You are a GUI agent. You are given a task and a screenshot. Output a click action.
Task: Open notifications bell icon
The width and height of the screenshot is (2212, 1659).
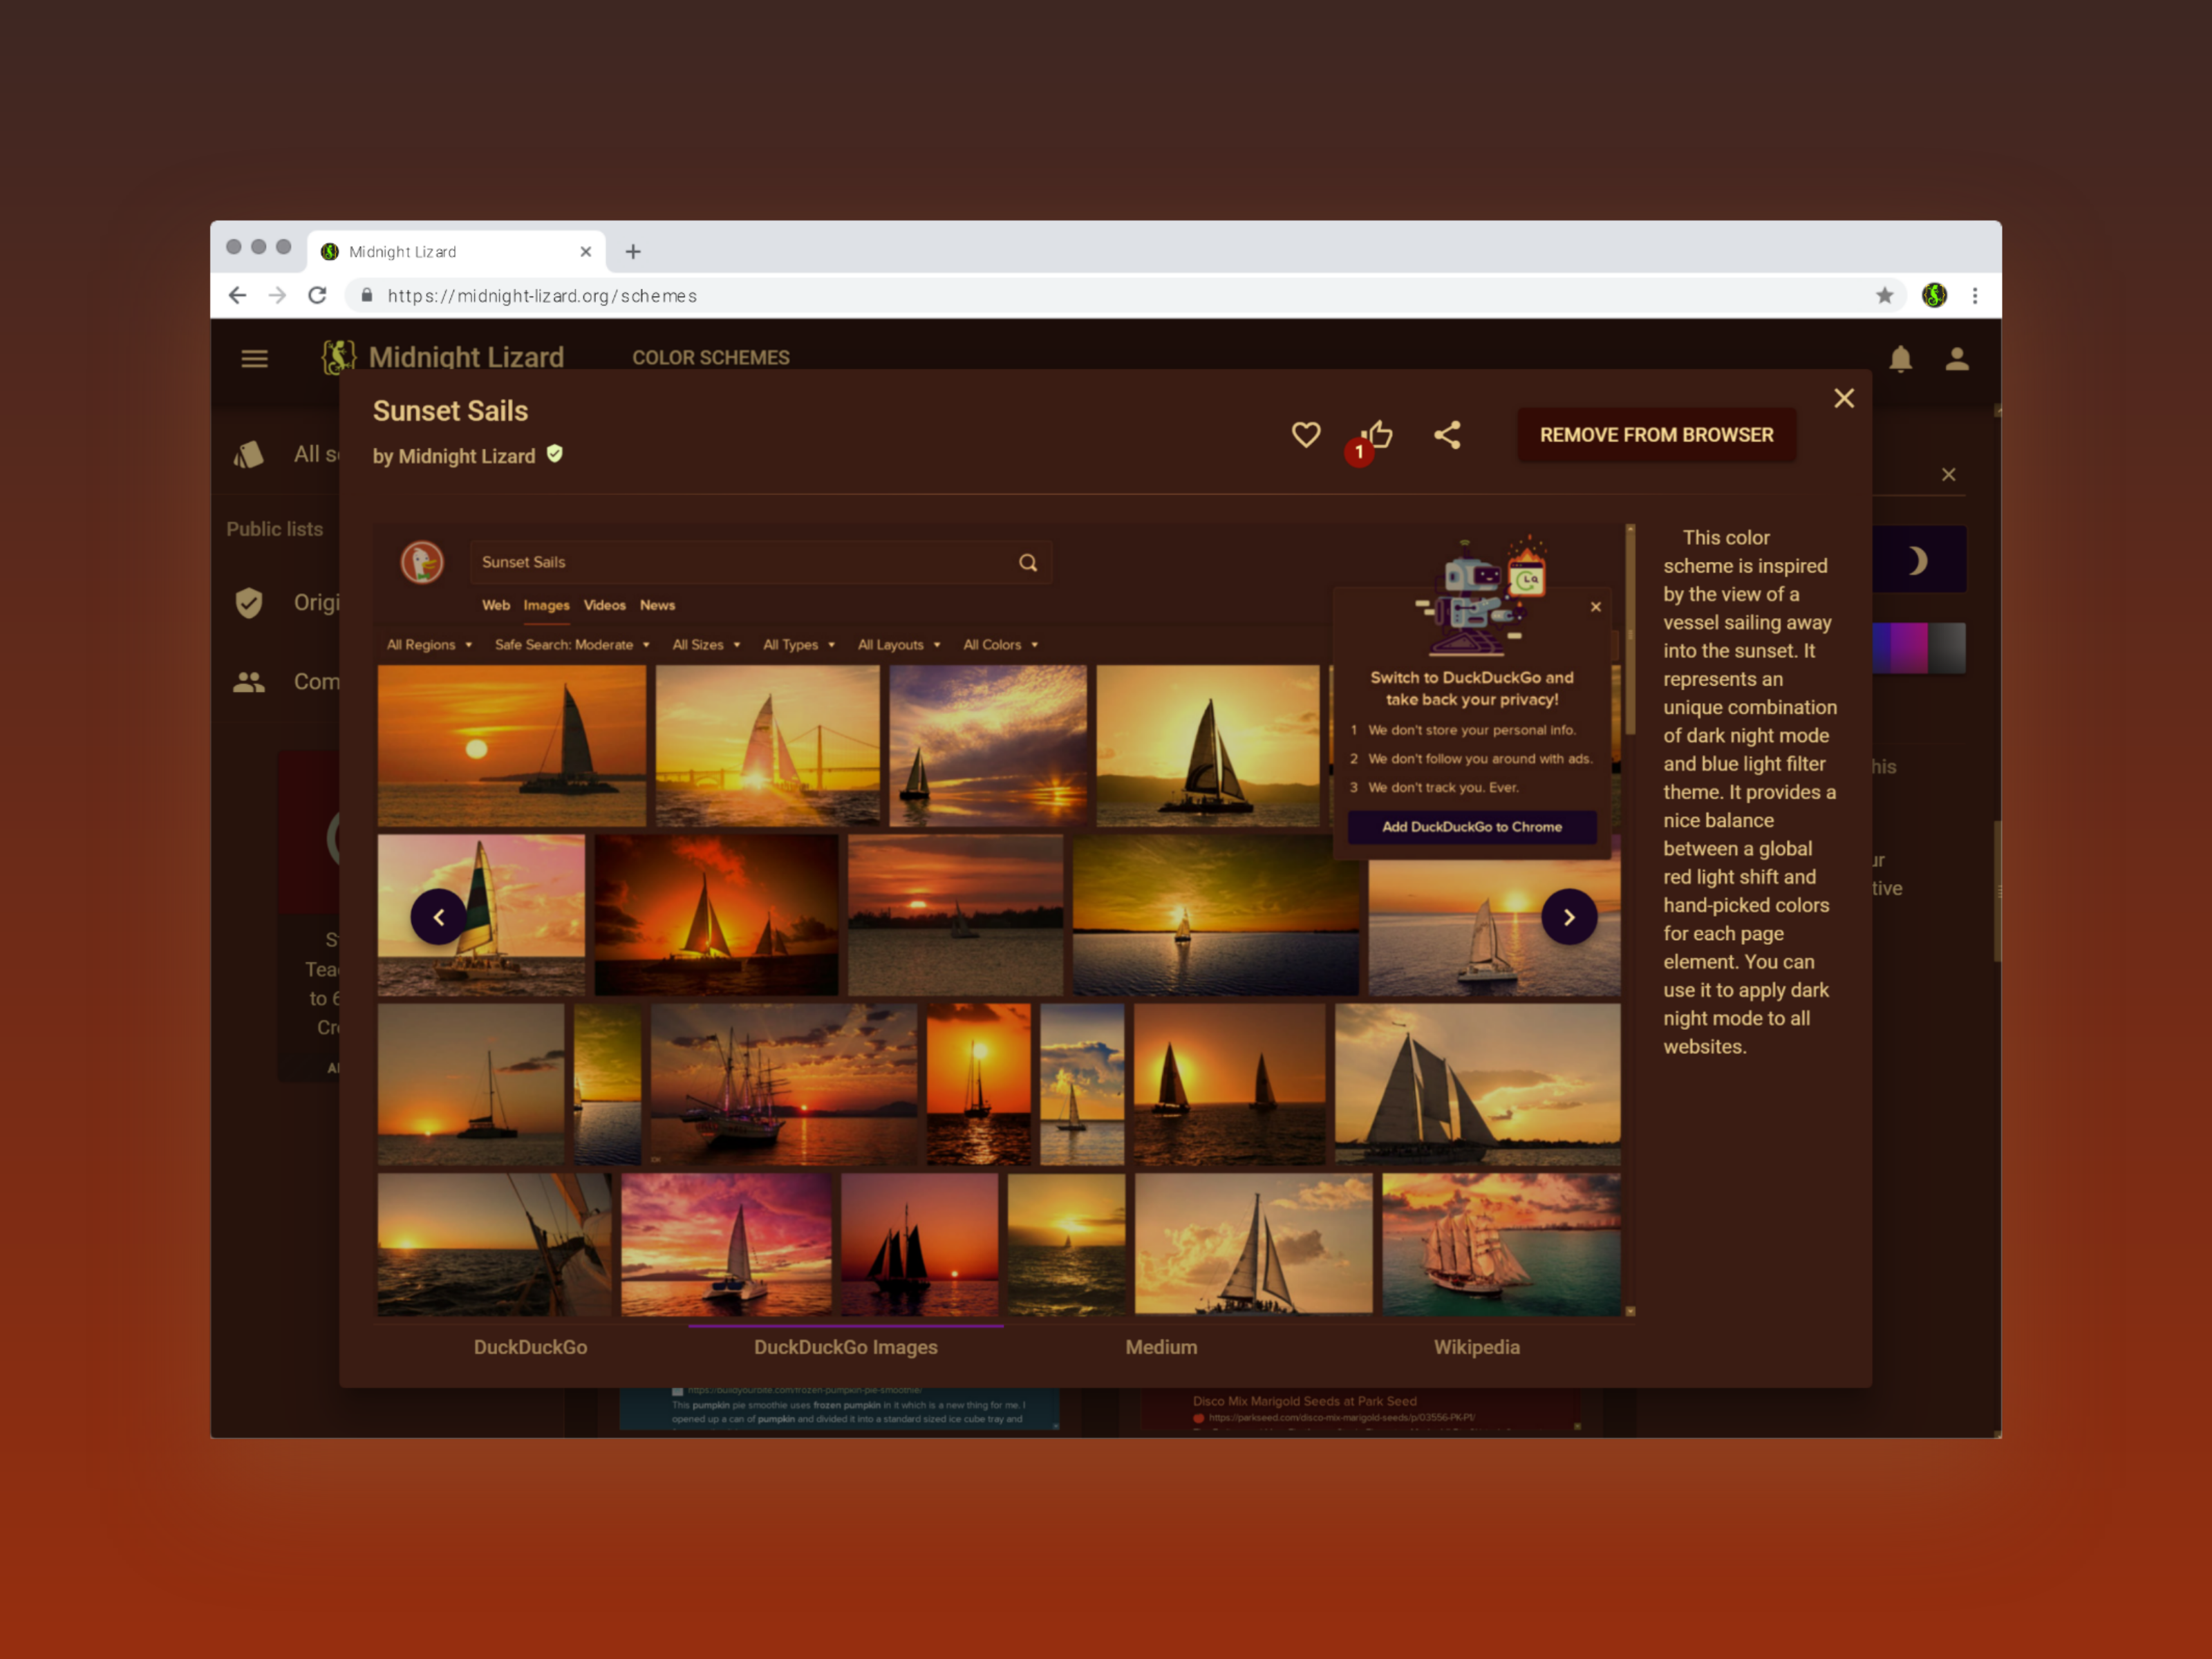[x=1900, y=359]
